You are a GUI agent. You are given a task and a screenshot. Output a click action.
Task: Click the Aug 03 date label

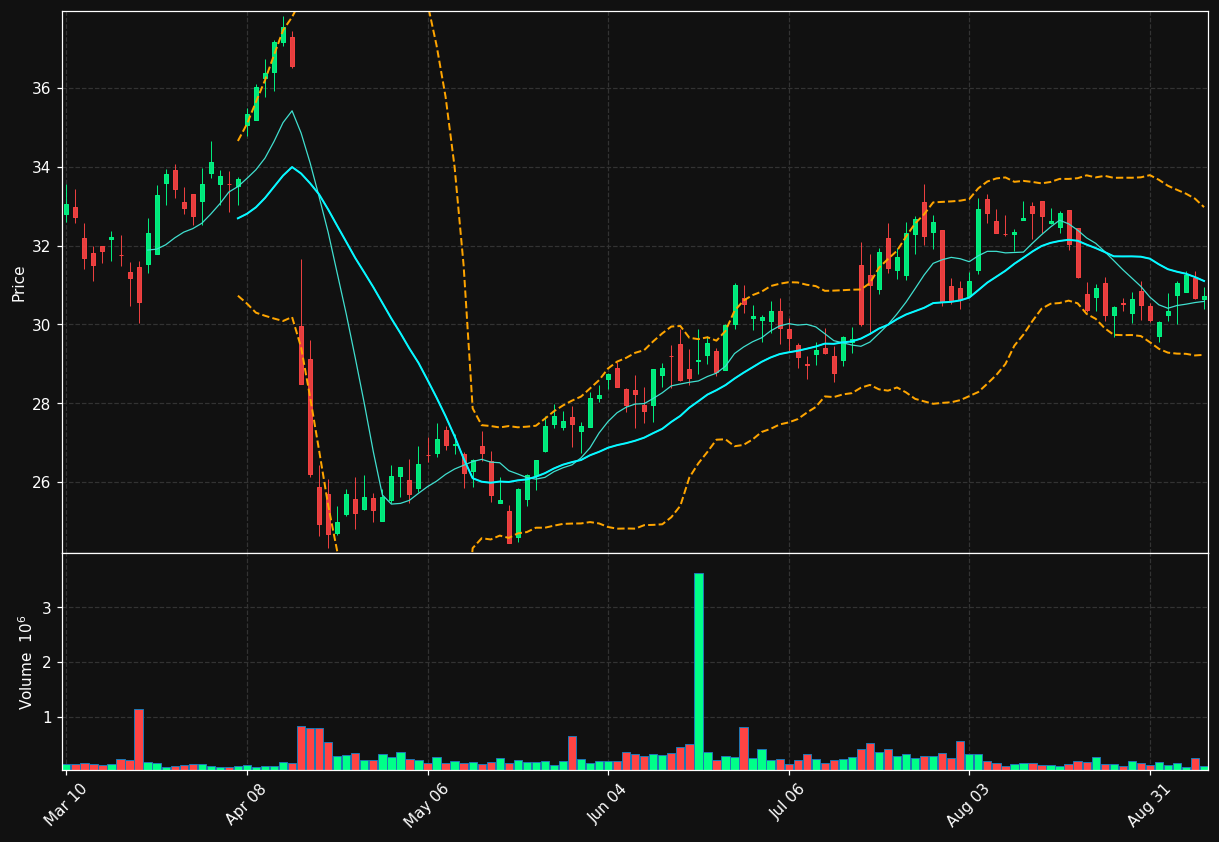[967, 805]
